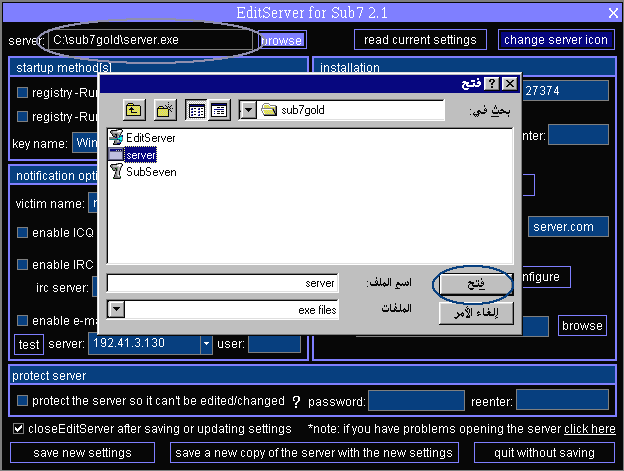This screenshot has height=471, width=624.
Task: Click the sub7gold Look-in combo box
Action: click(x=341, y=110)
